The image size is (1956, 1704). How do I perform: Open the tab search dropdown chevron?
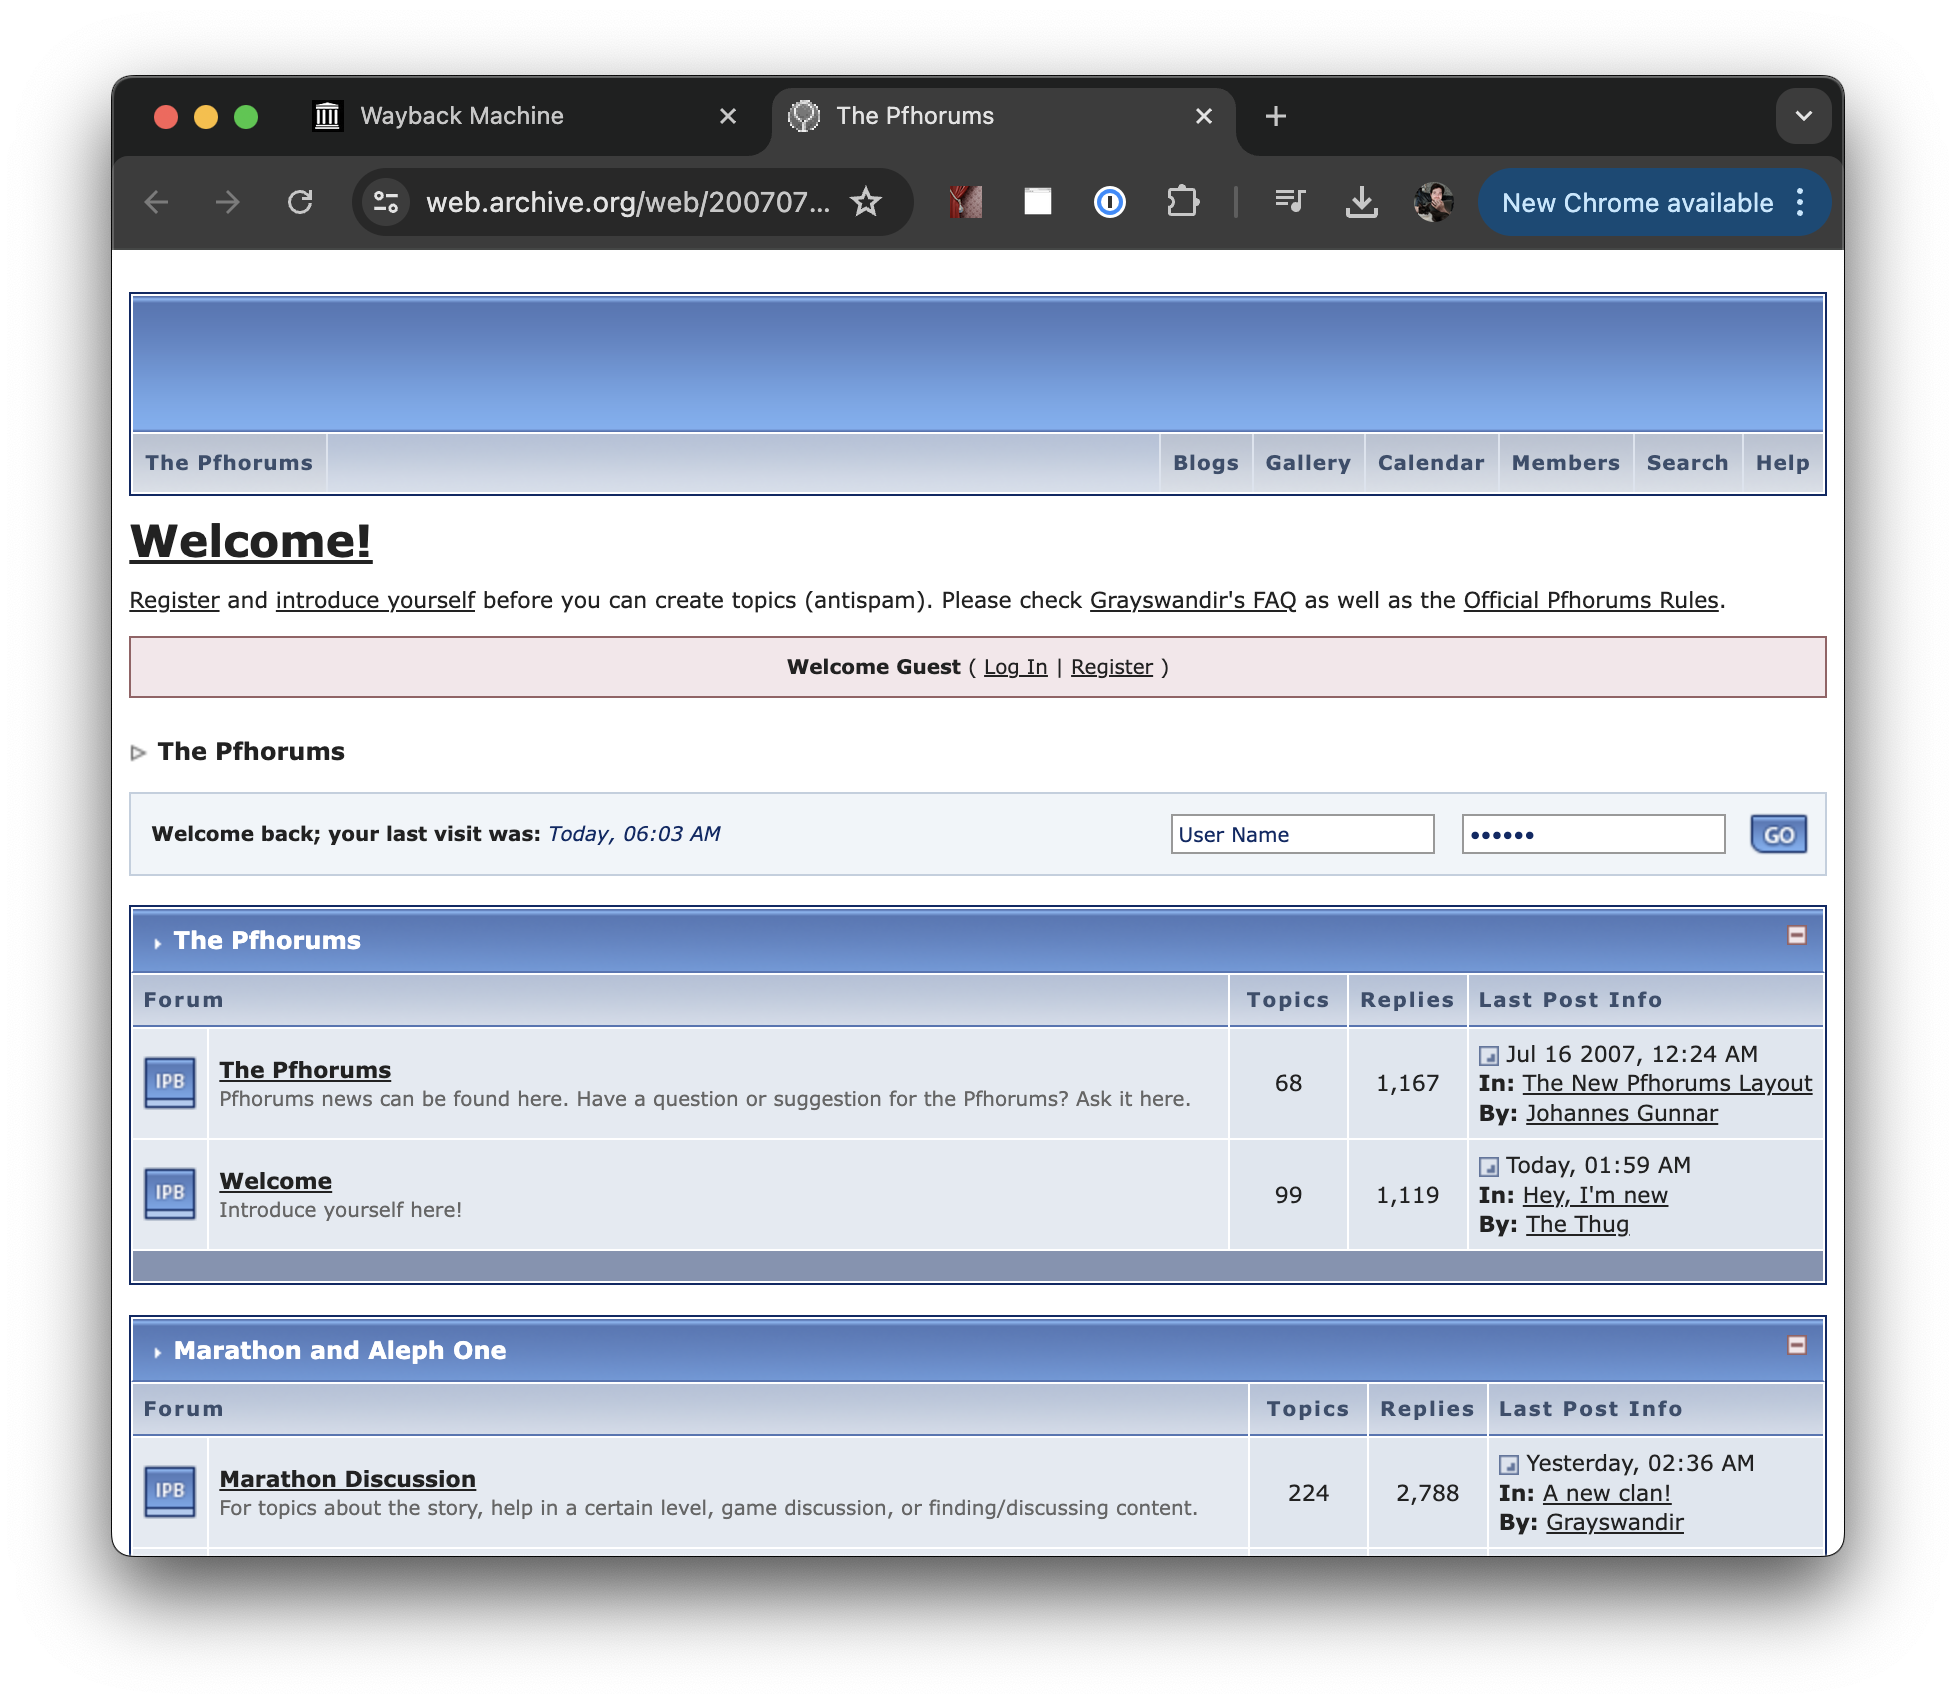pyautogui.click(x=1803, y=116)
